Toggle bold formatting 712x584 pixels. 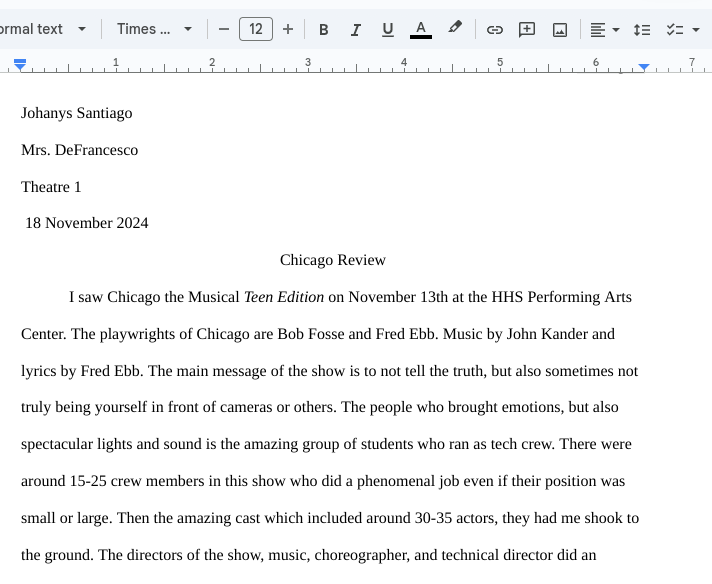[x=323, y=30]
